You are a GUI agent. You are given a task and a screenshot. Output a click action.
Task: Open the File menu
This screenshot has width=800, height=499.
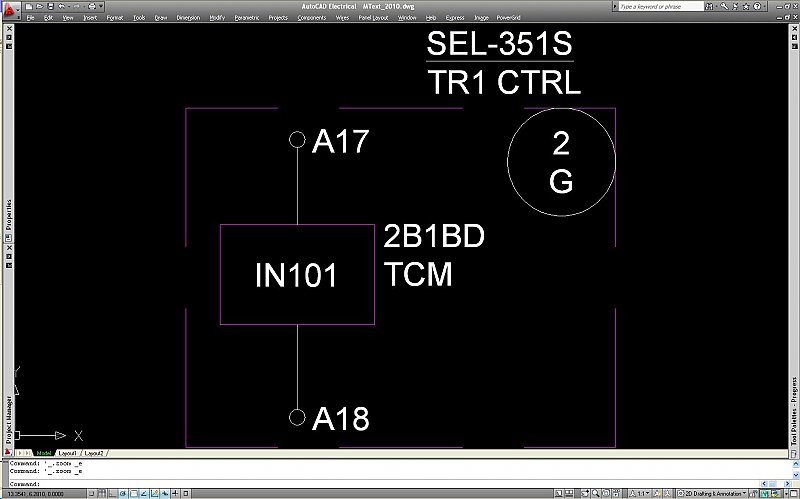click(x=31, y=18)
